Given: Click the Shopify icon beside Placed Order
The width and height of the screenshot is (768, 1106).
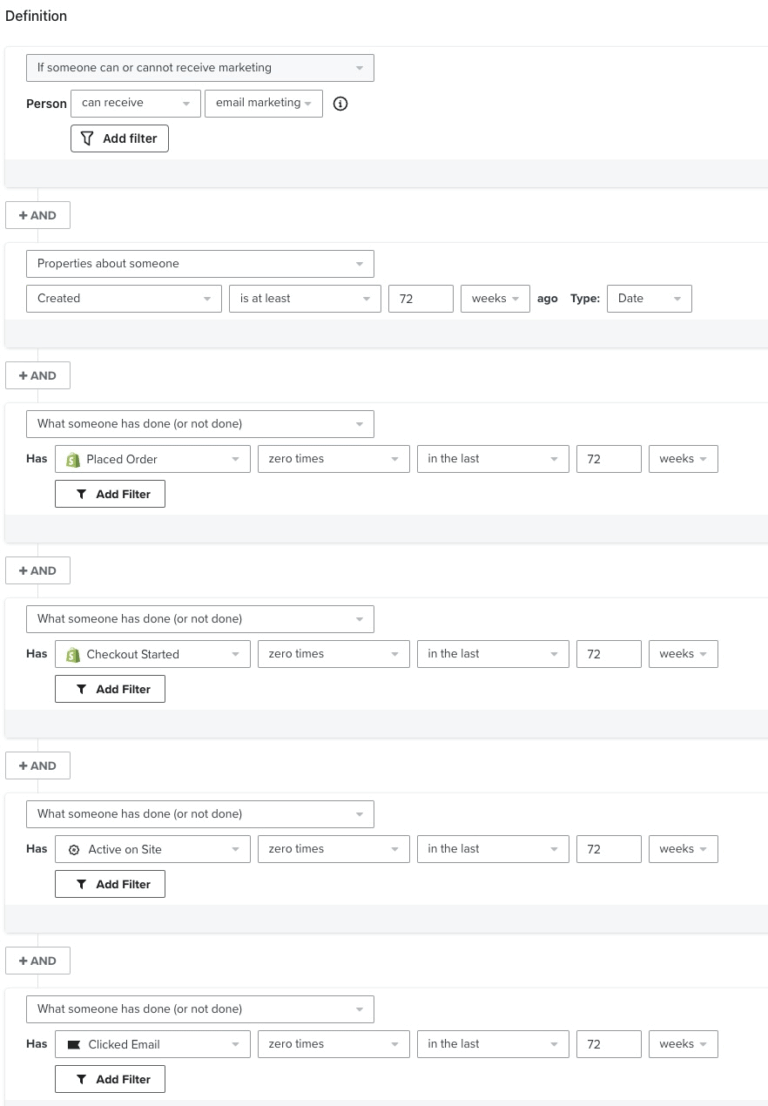Looking at the screenshot, I should tap(72, 459).
